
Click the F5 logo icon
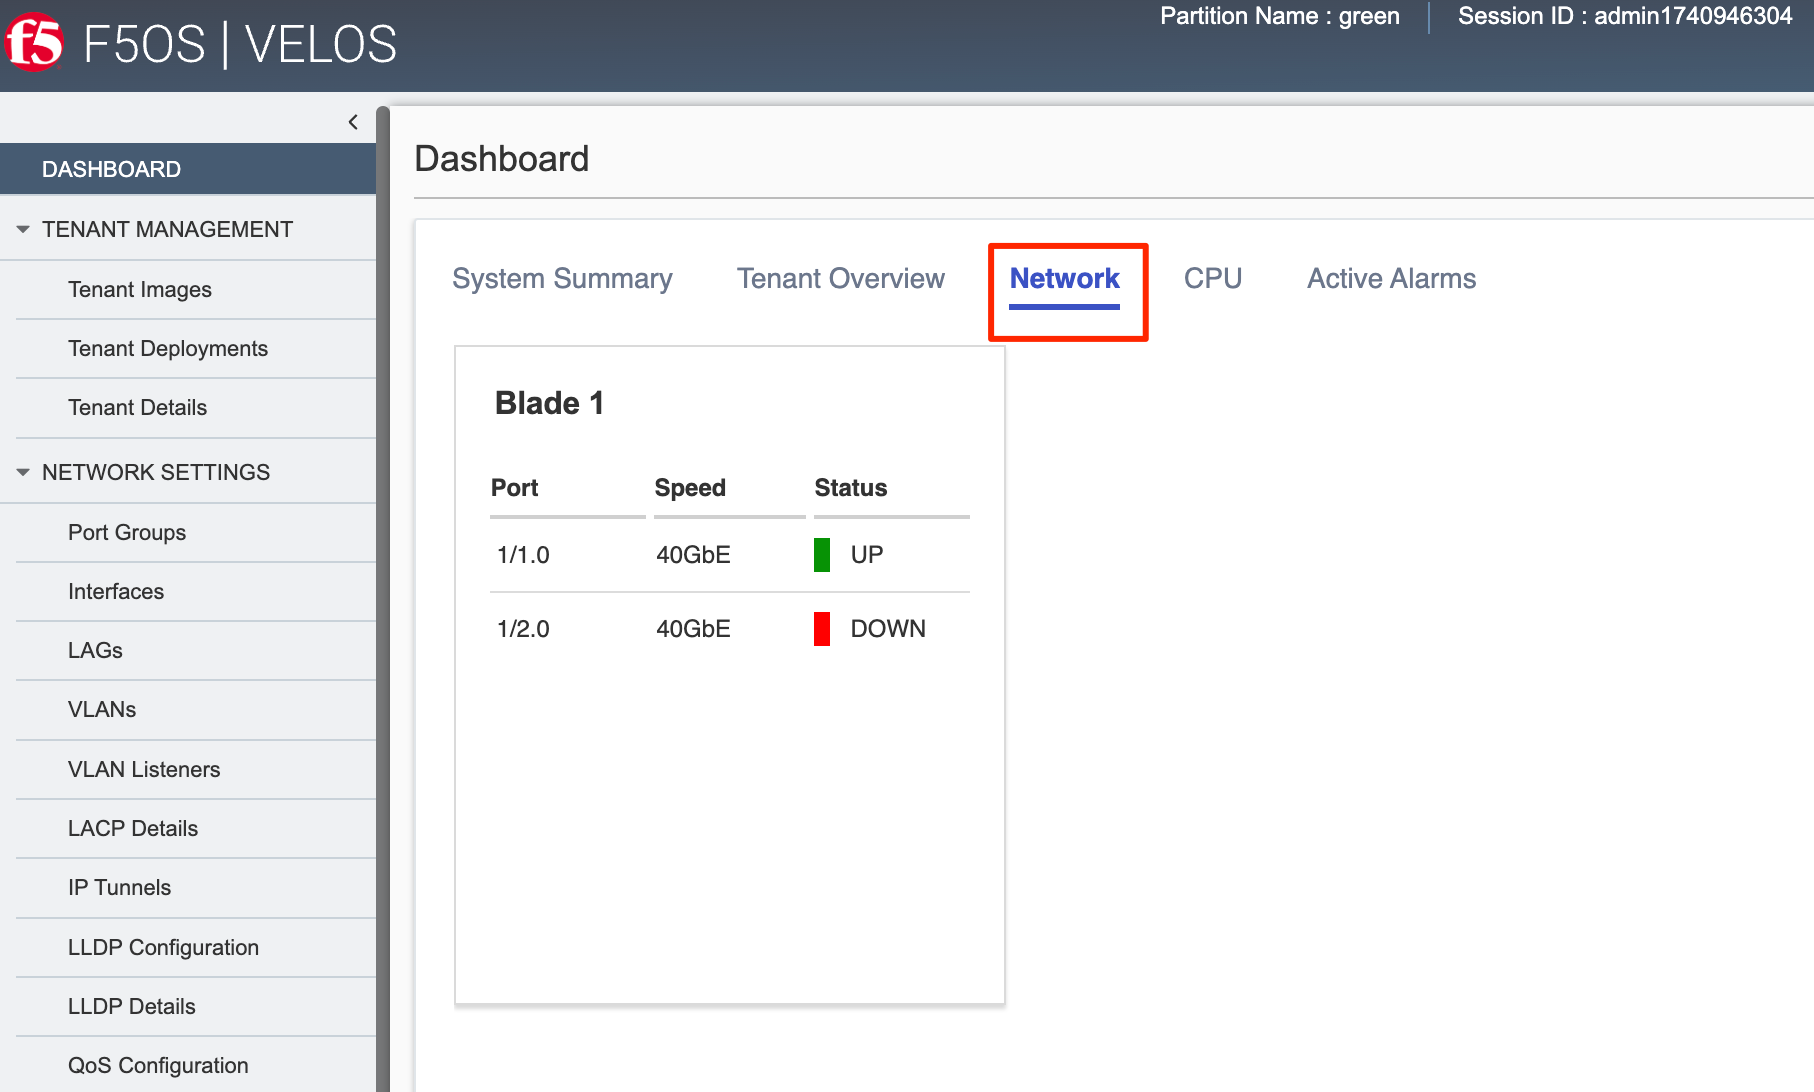coord(34,43)
